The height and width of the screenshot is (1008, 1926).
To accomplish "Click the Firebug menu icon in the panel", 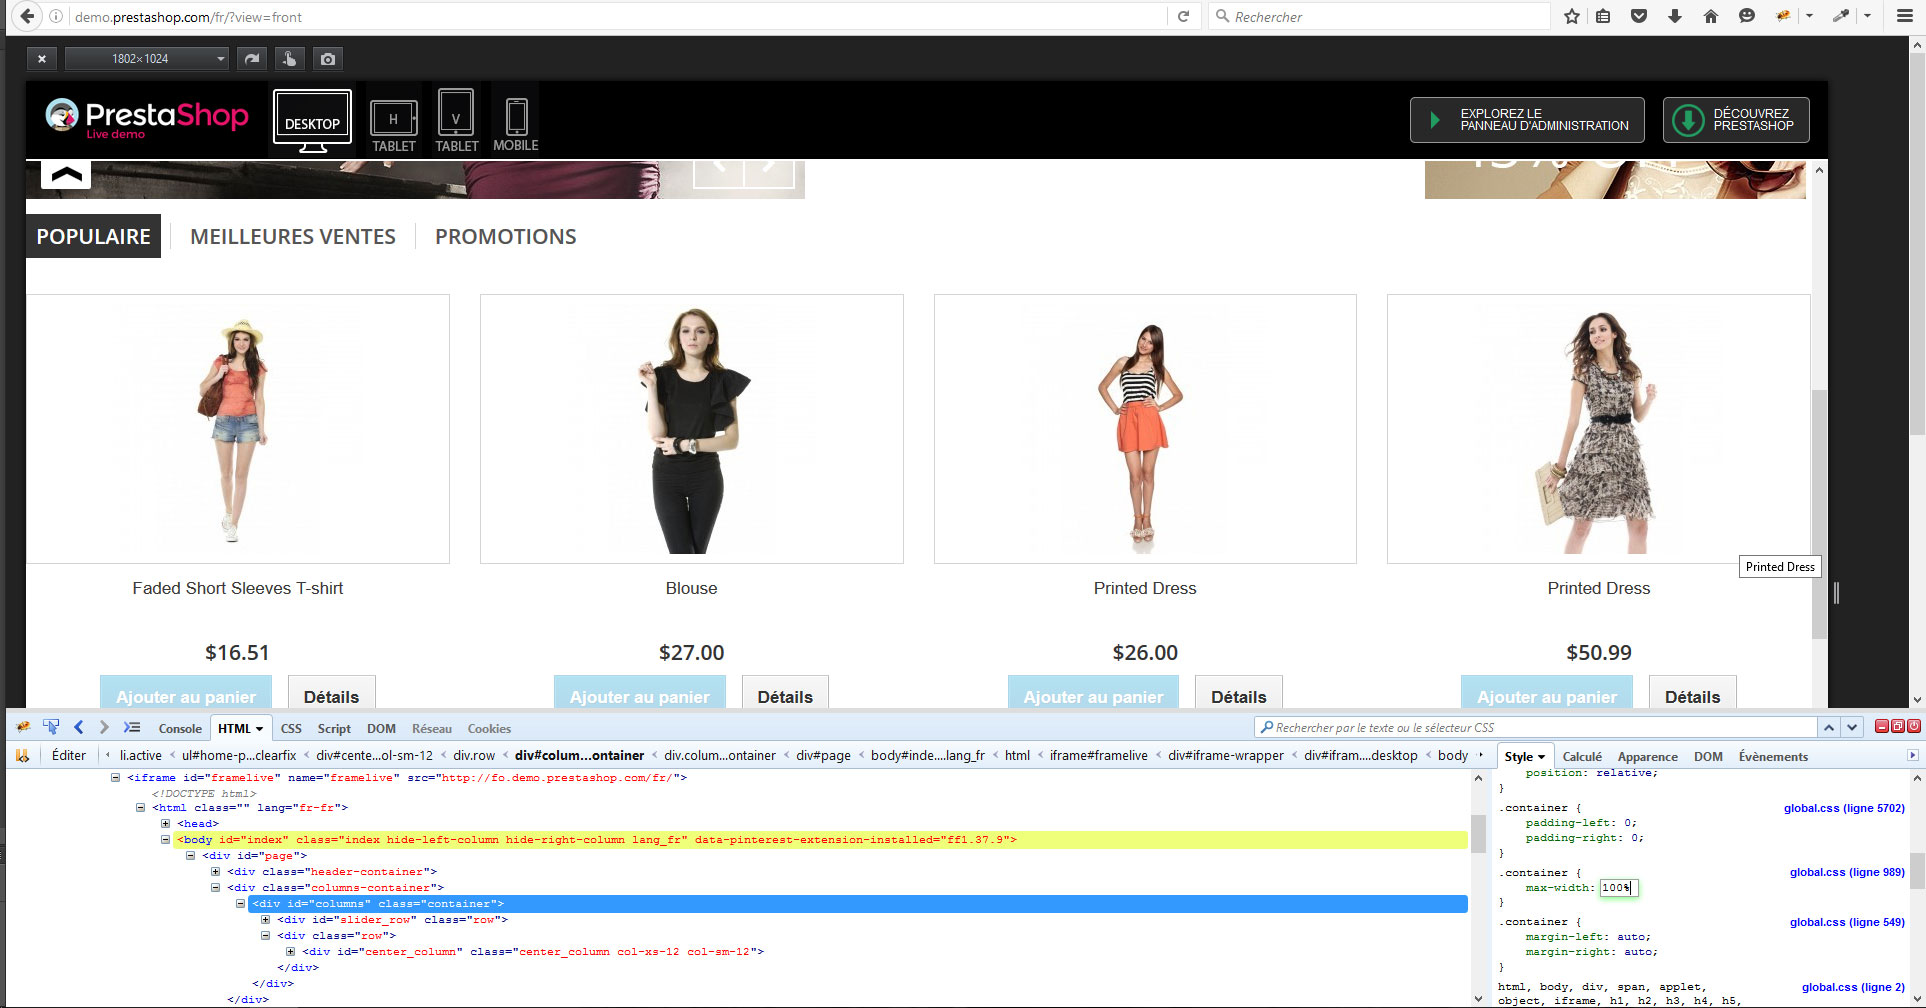I will [23, 727].
